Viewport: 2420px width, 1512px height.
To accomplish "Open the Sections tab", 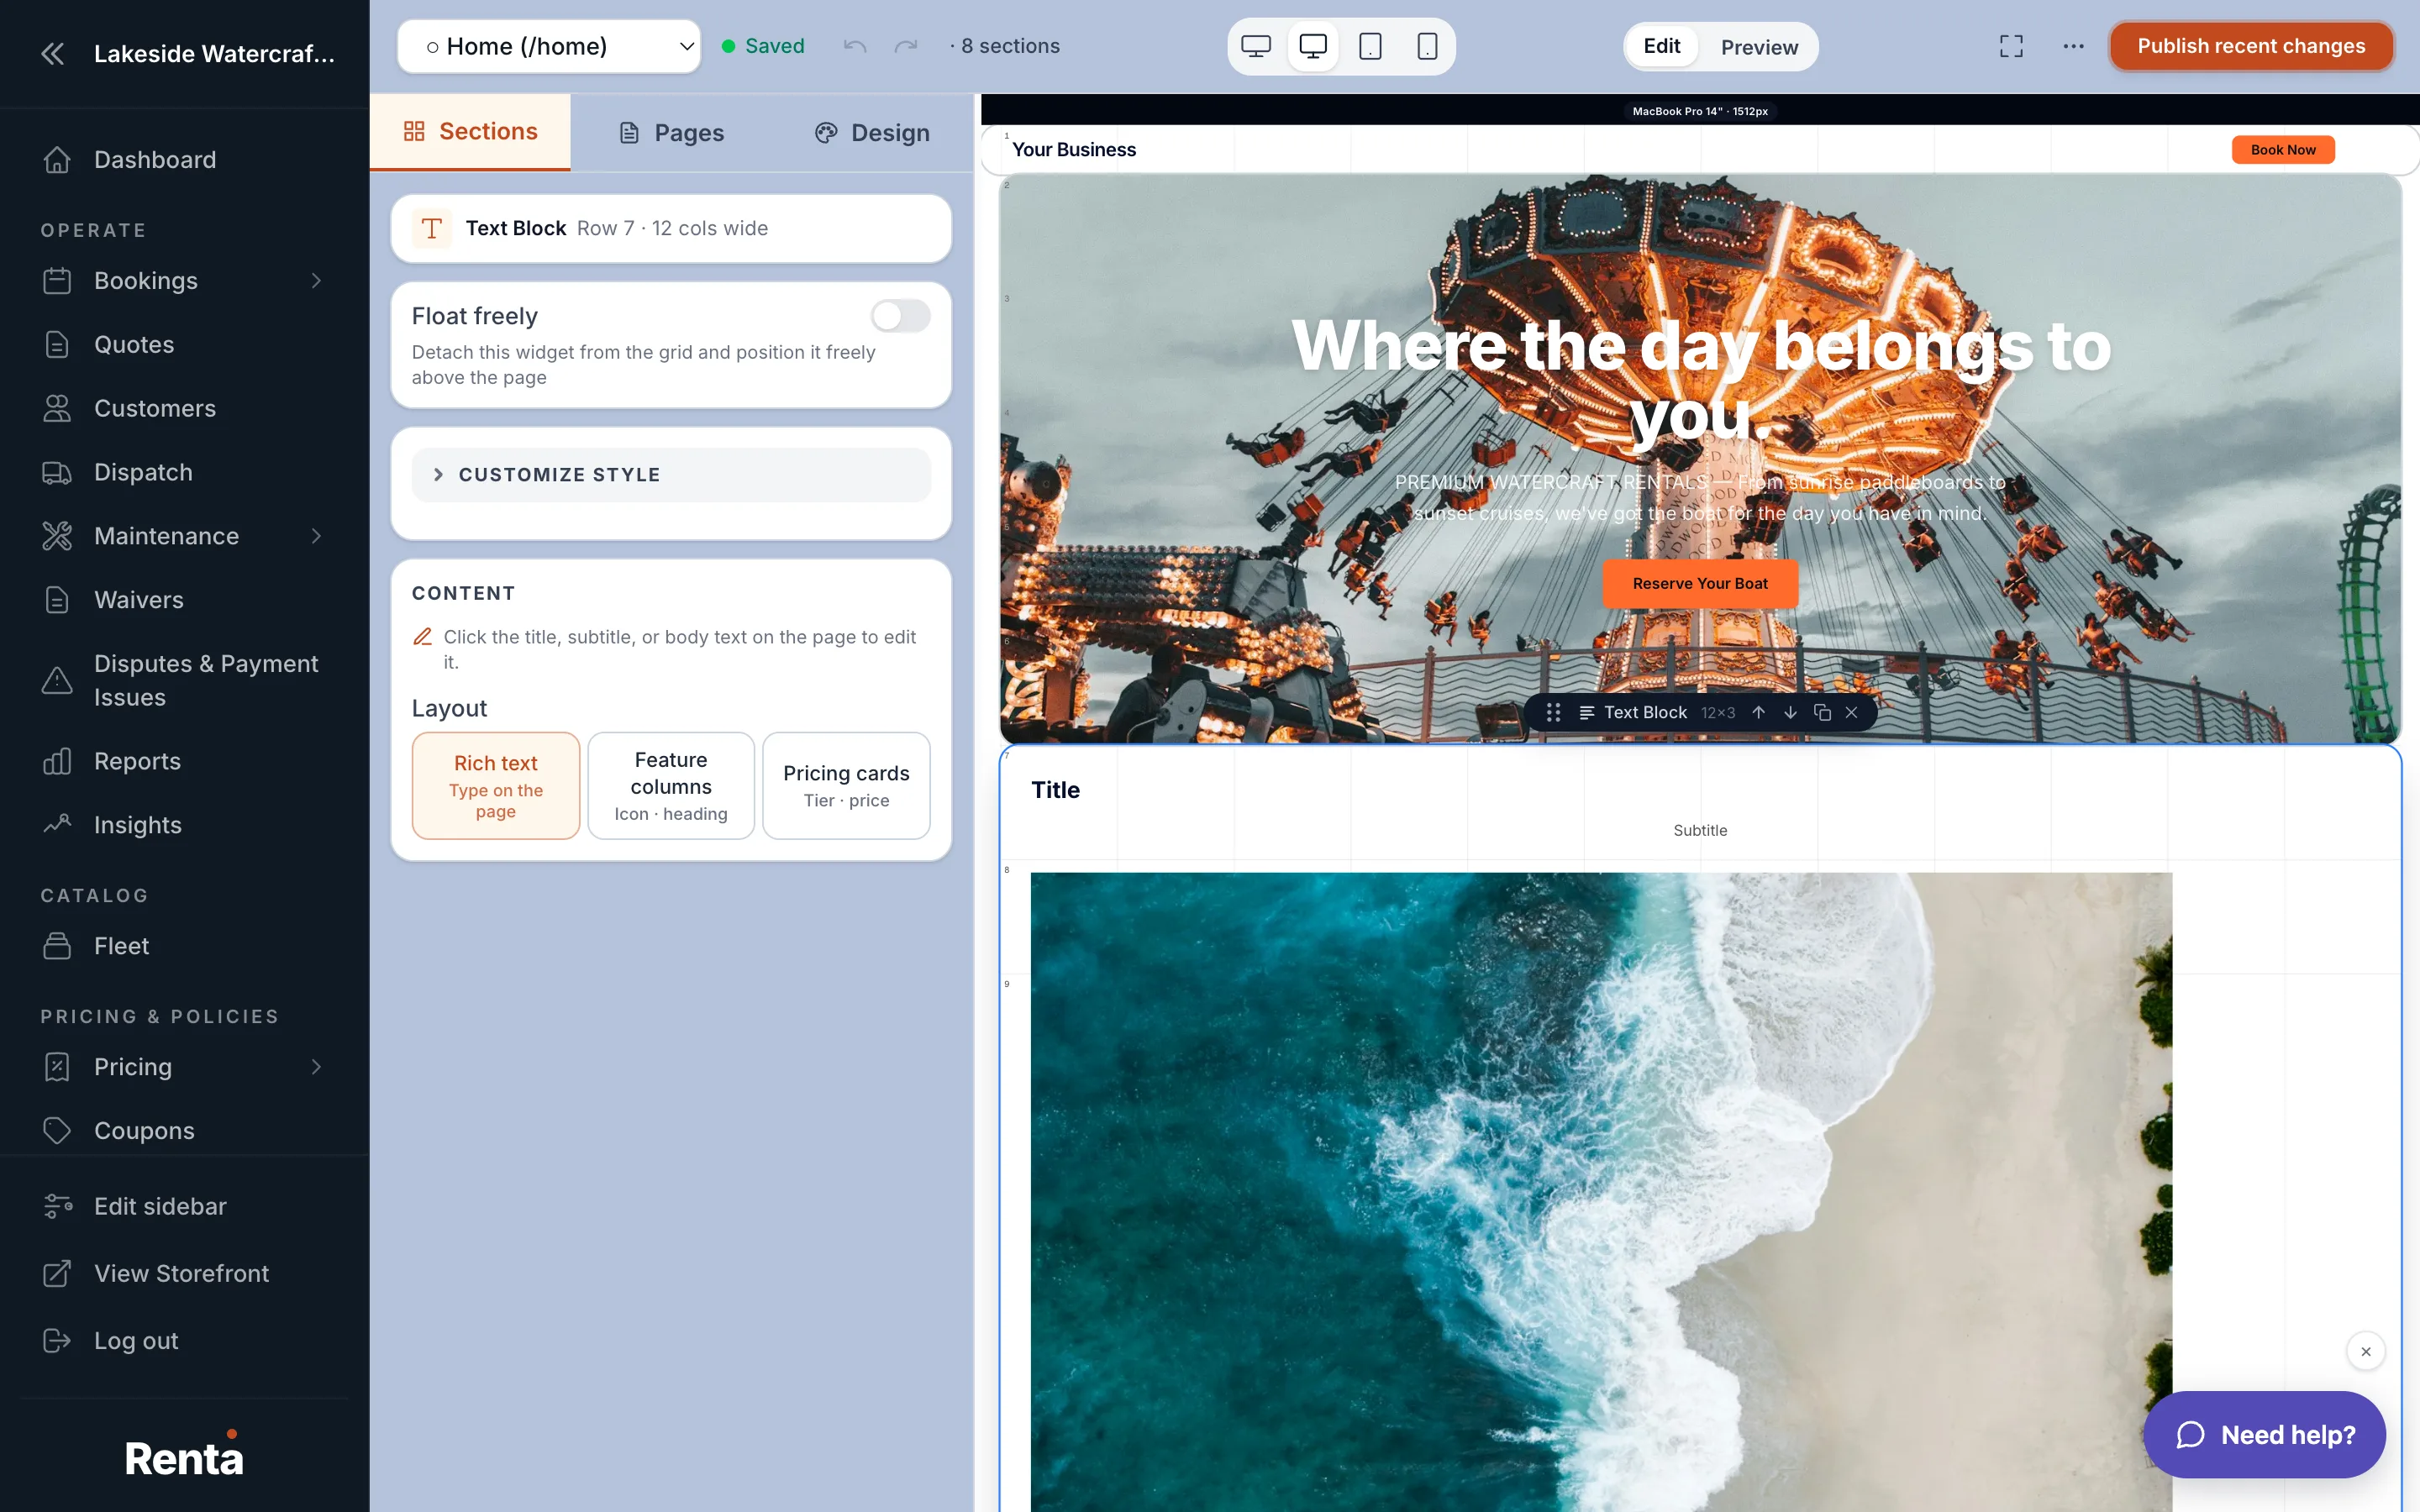I will (470, 132).
